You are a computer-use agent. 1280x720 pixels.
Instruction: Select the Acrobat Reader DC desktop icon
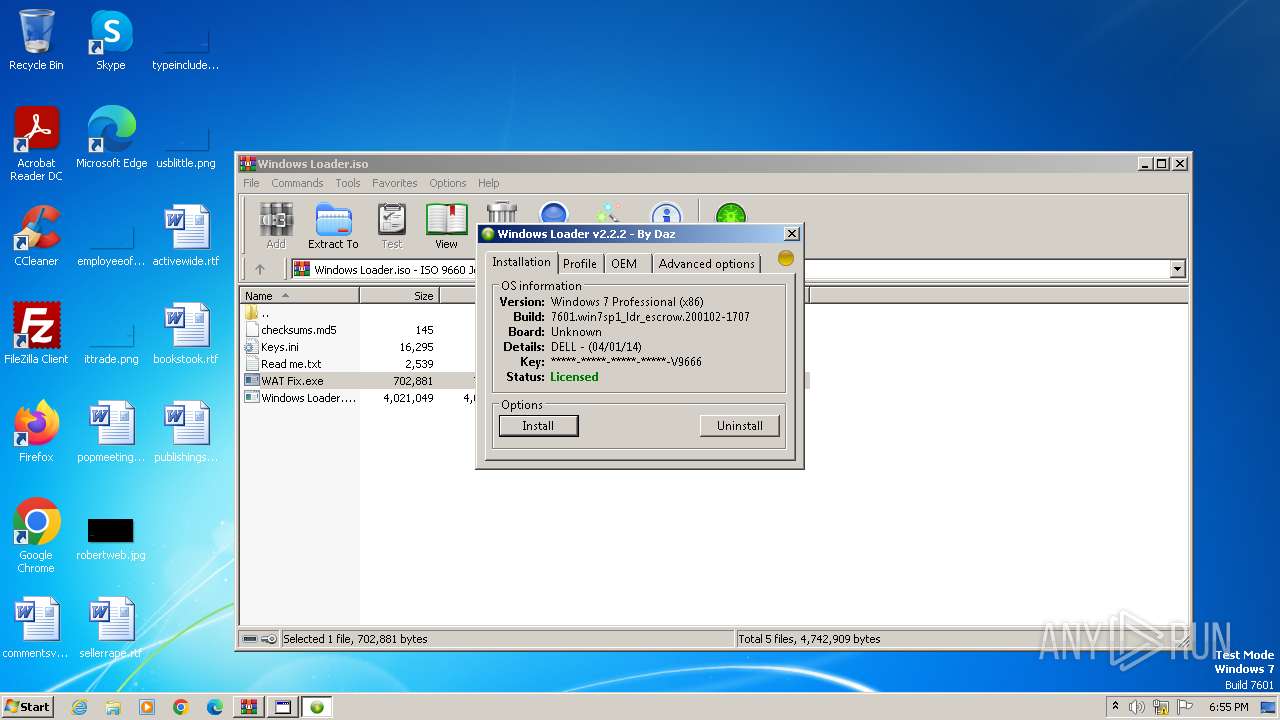tap(36, 143)
